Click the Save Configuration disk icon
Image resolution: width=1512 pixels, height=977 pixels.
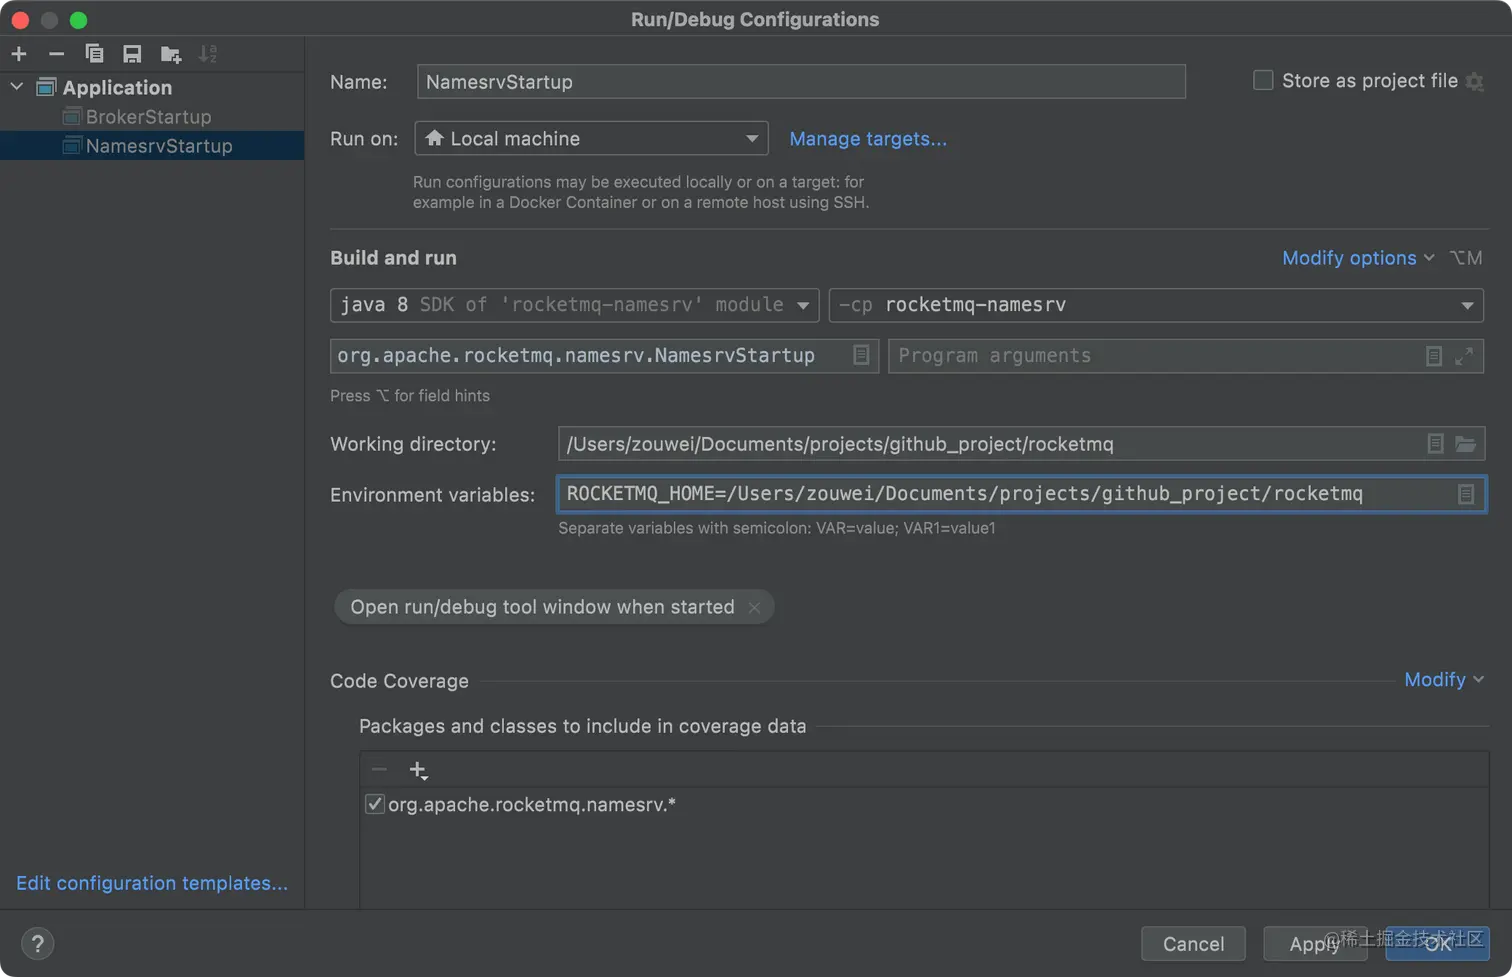coord(132,54)
